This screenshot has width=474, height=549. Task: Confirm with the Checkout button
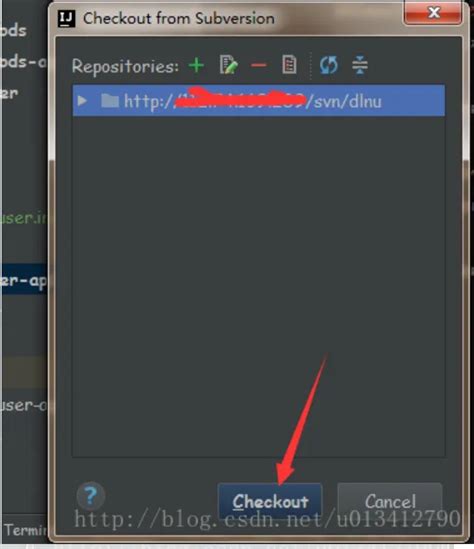(x=270, y=501)
